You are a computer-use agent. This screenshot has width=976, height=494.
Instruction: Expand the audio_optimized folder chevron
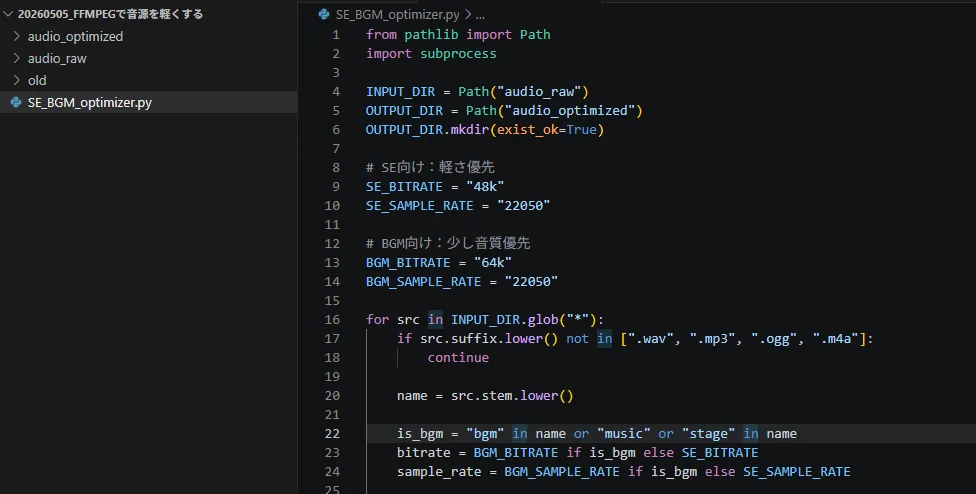point(17,36)
